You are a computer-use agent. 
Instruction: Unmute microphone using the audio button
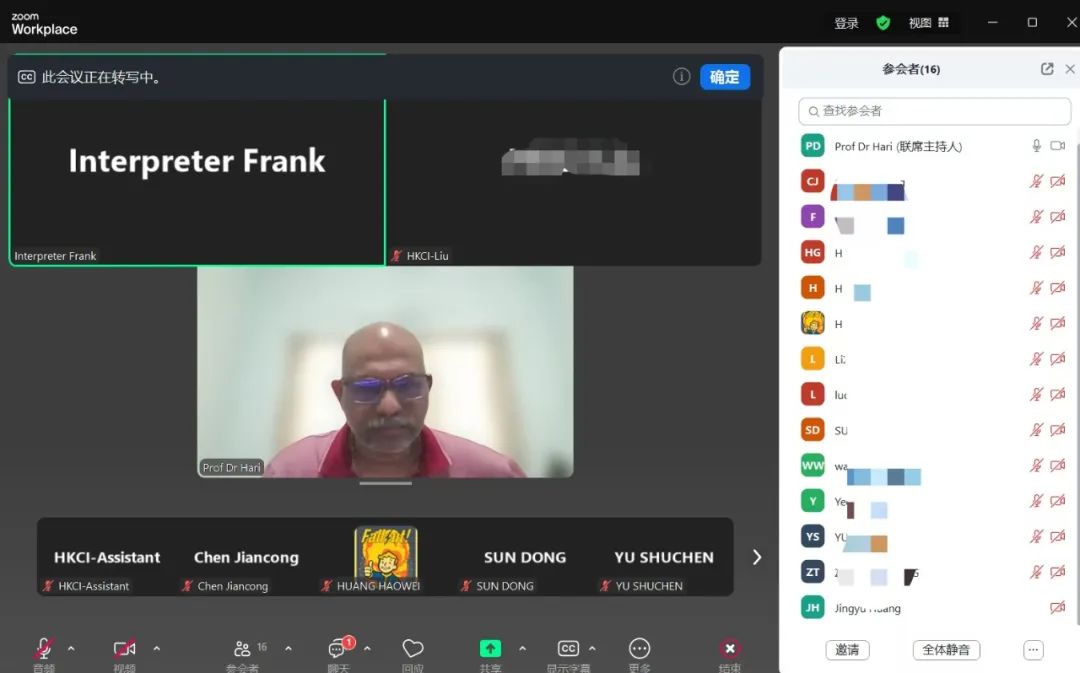coord(43,649)
